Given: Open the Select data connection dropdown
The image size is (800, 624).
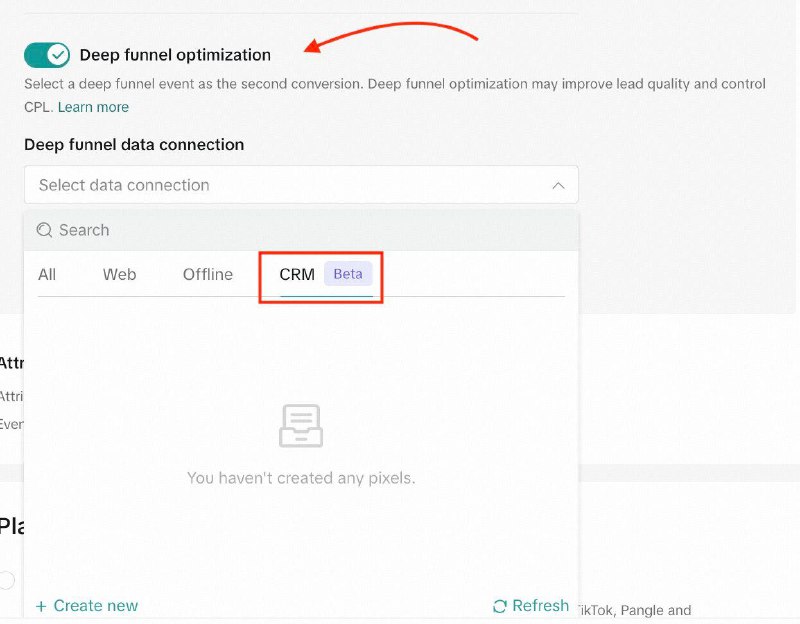Looking at the screenshot, I should pyautogui.click(x=301, y=185).
